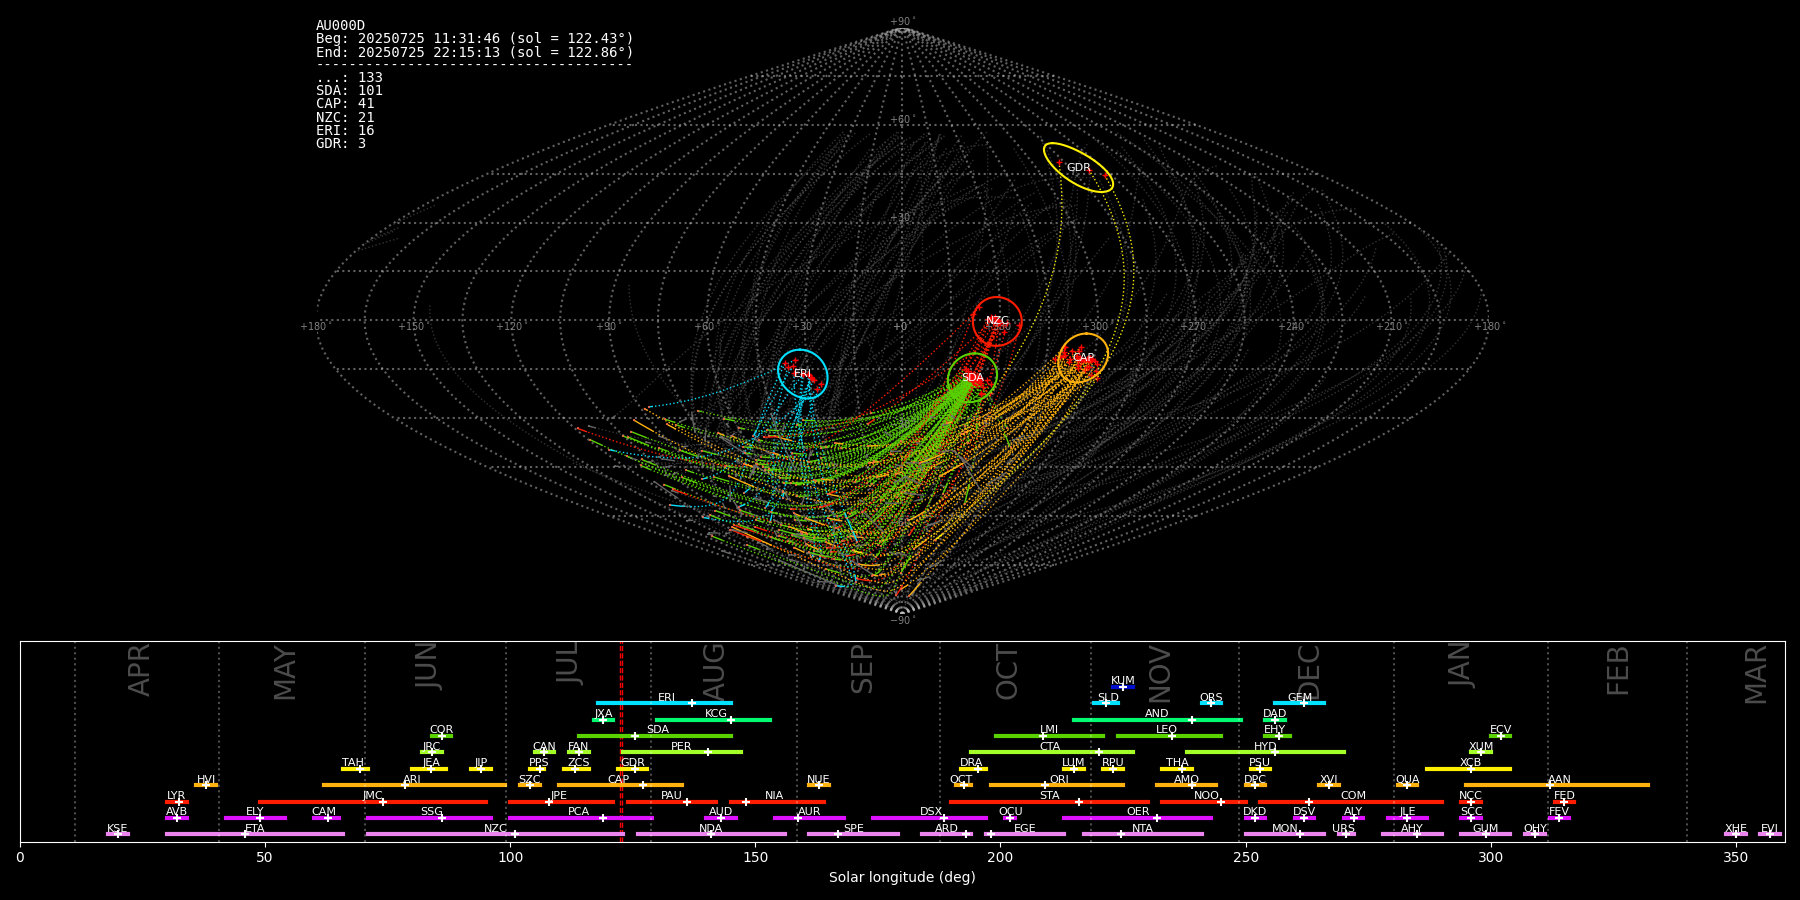The image size is (1800, 900).
Task: Select the LEO shower bar in timeline
Action: click(1169, 736)
